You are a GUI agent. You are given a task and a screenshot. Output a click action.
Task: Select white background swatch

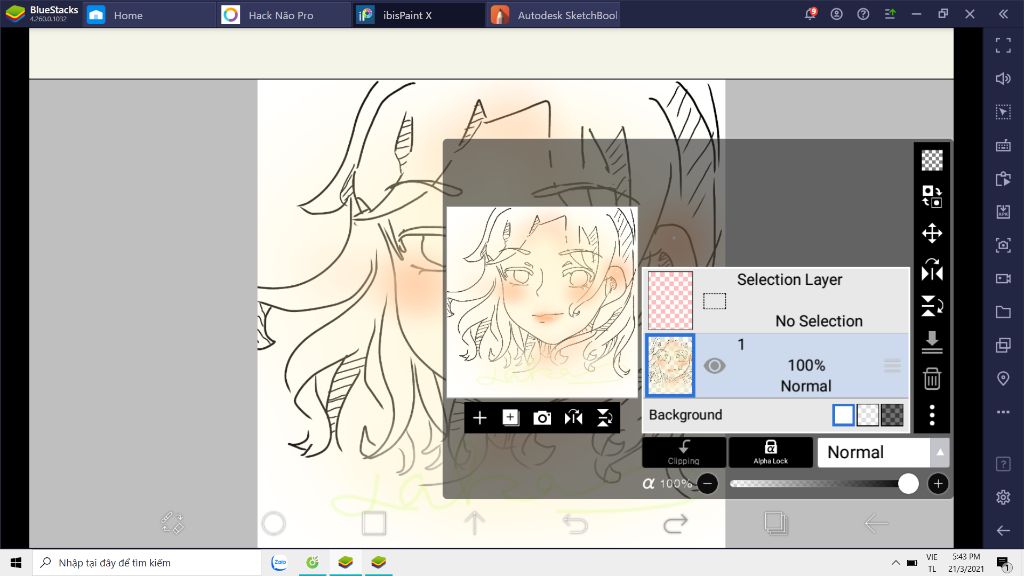click(843, 415)
